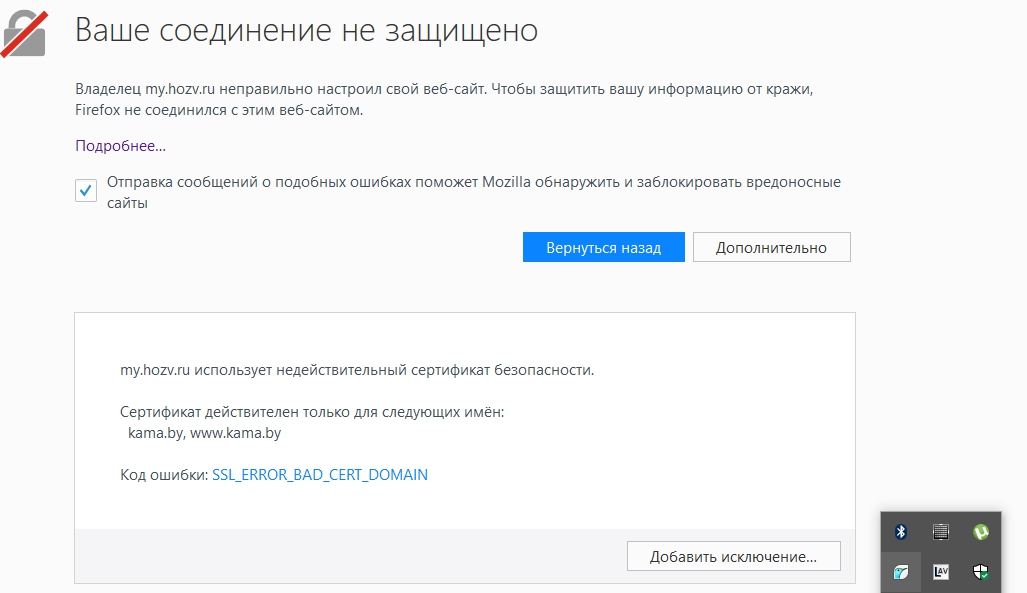Open the SSL_ERROR_BAD_CERT_DOMAIN error code link
The width and height of the screenshot is (1027, 593).
[x=320, y=475]
